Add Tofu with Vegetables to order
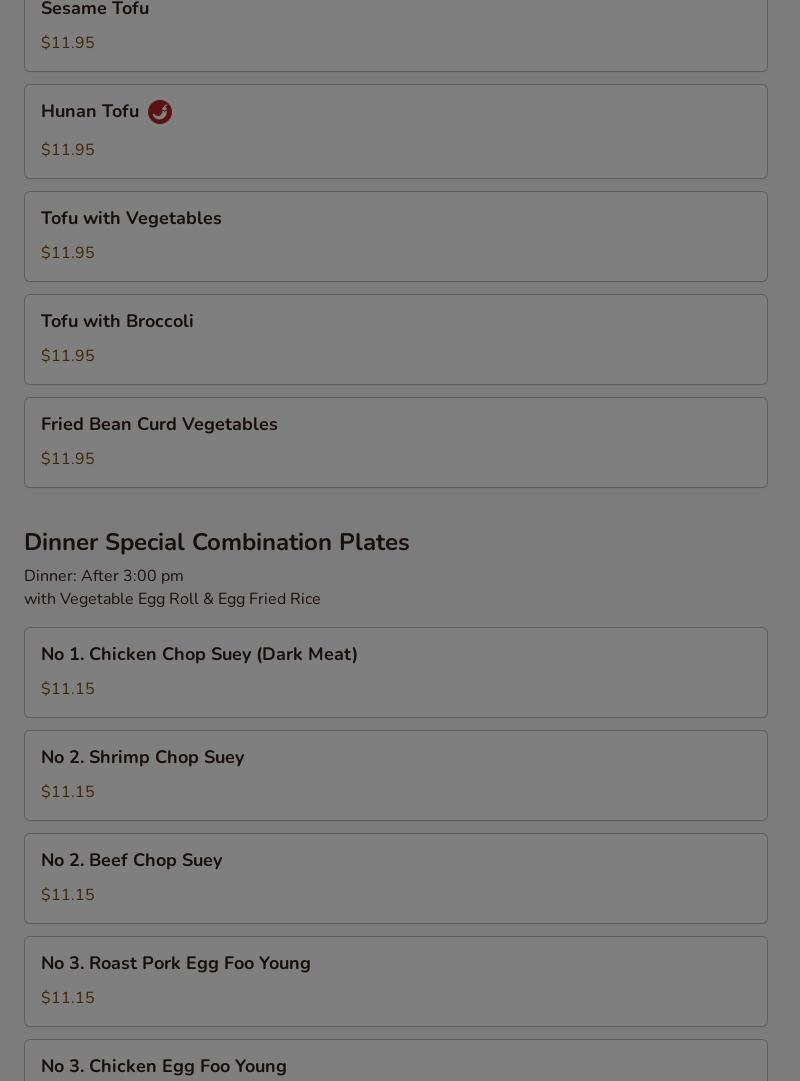The width and height of the screenshot is (800, 1081). (131, 218)
